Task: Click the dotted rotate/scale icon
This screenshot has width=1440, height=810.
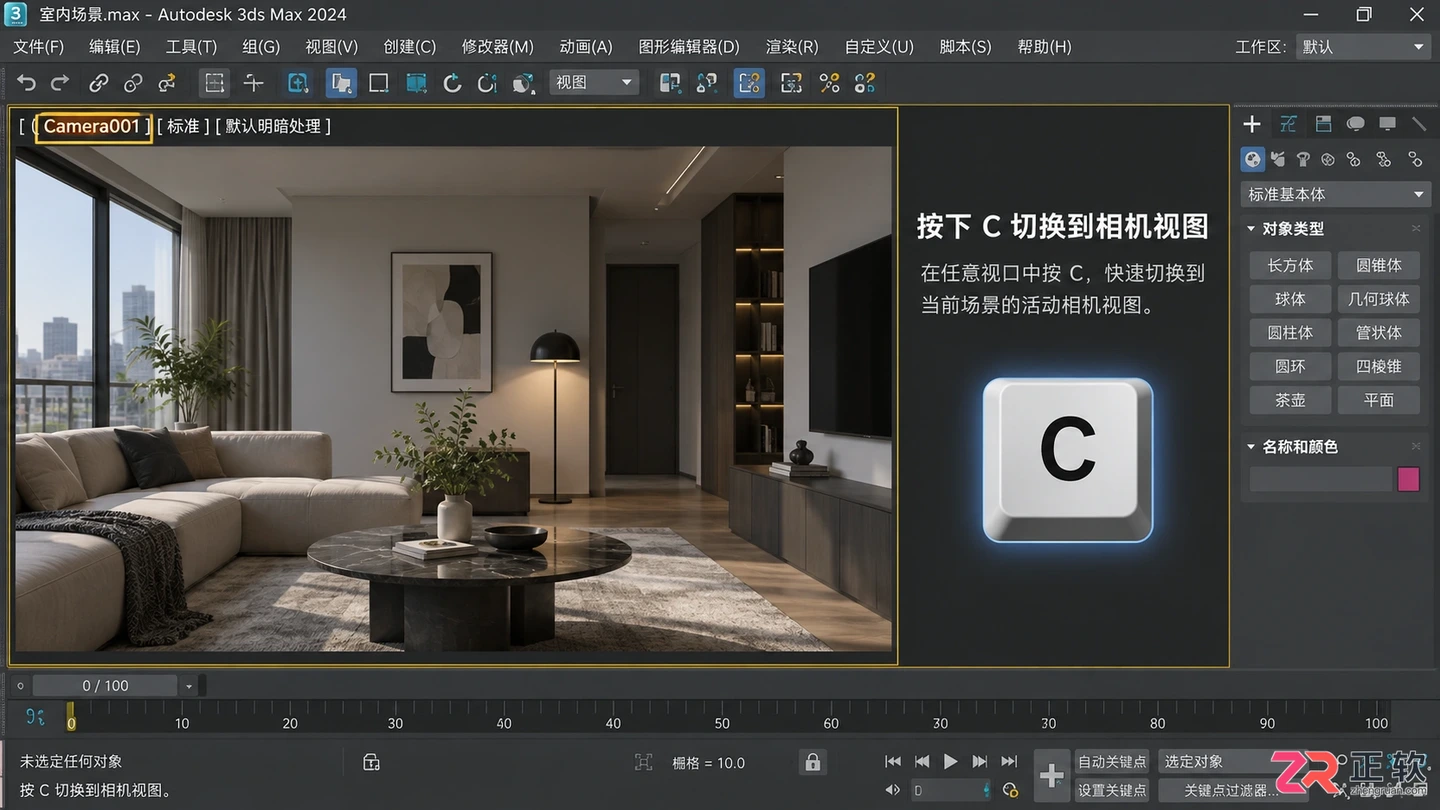Action: coord(487,83)
